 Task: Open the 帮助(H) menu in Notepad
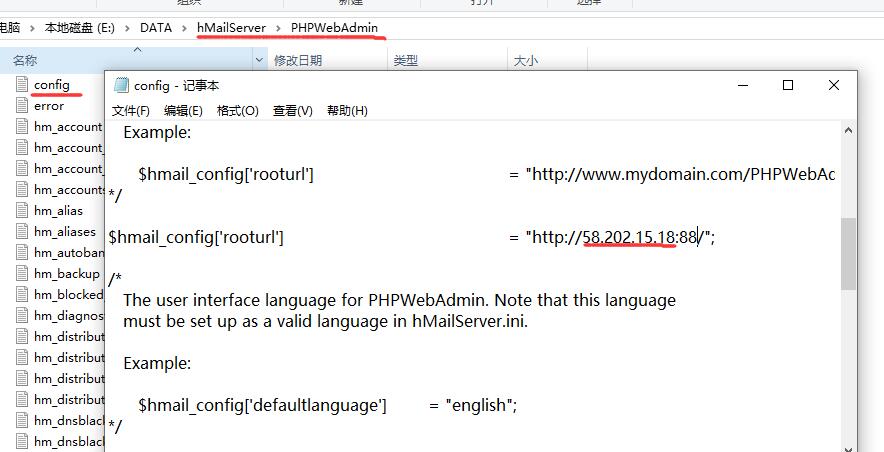coord(347,110)
